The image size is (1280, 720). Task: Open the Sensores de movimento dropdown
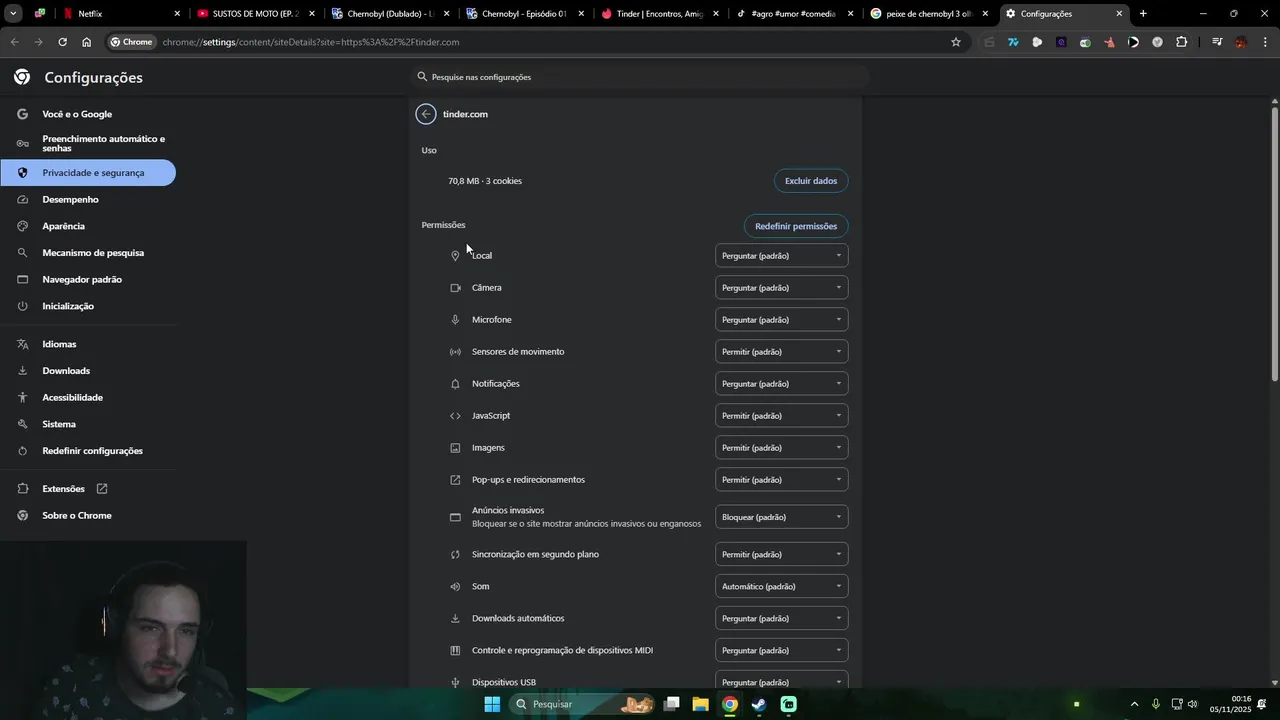click(782, 352)
